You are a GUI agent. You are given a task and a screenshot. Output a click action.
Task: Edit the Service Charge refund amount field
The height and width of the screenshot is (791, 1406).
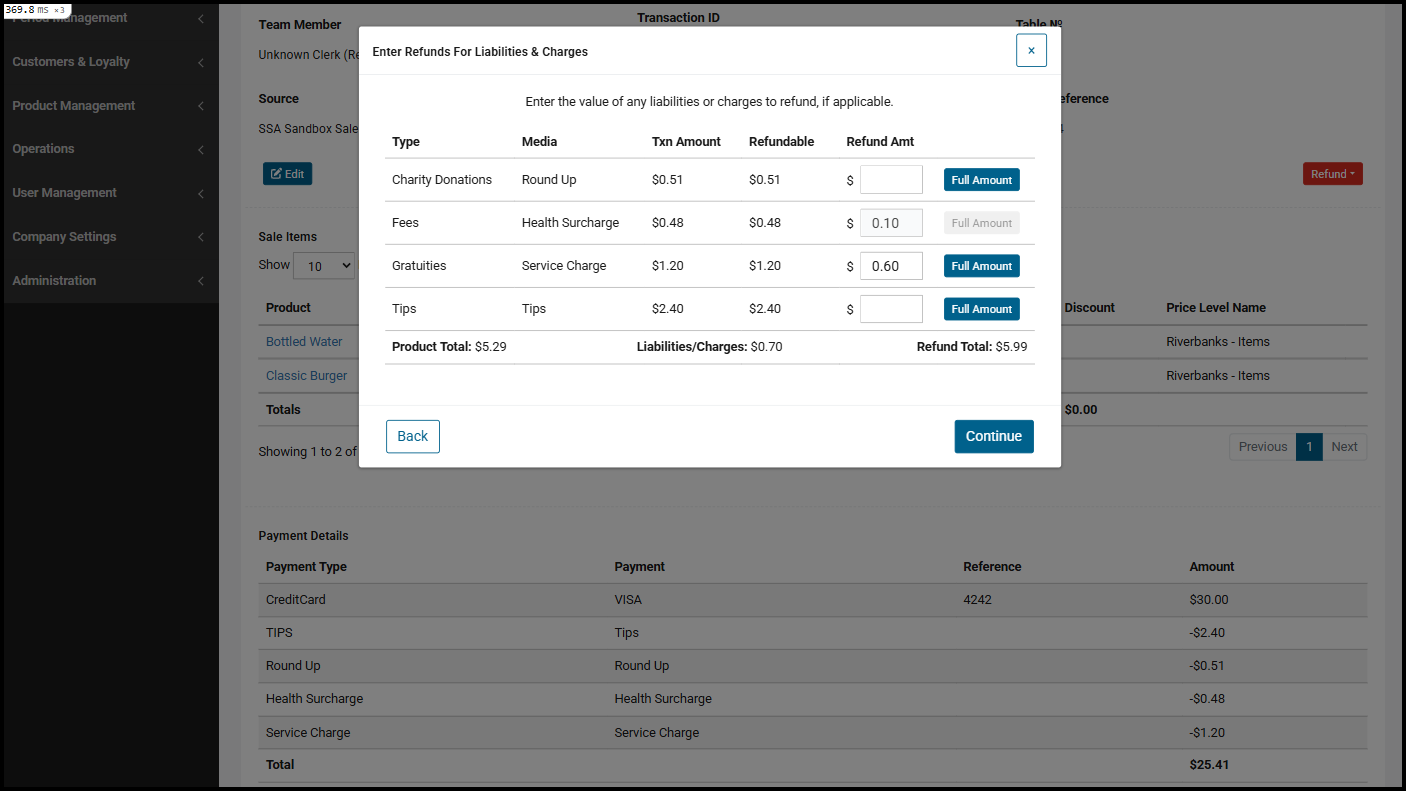[x=890, y=266]
